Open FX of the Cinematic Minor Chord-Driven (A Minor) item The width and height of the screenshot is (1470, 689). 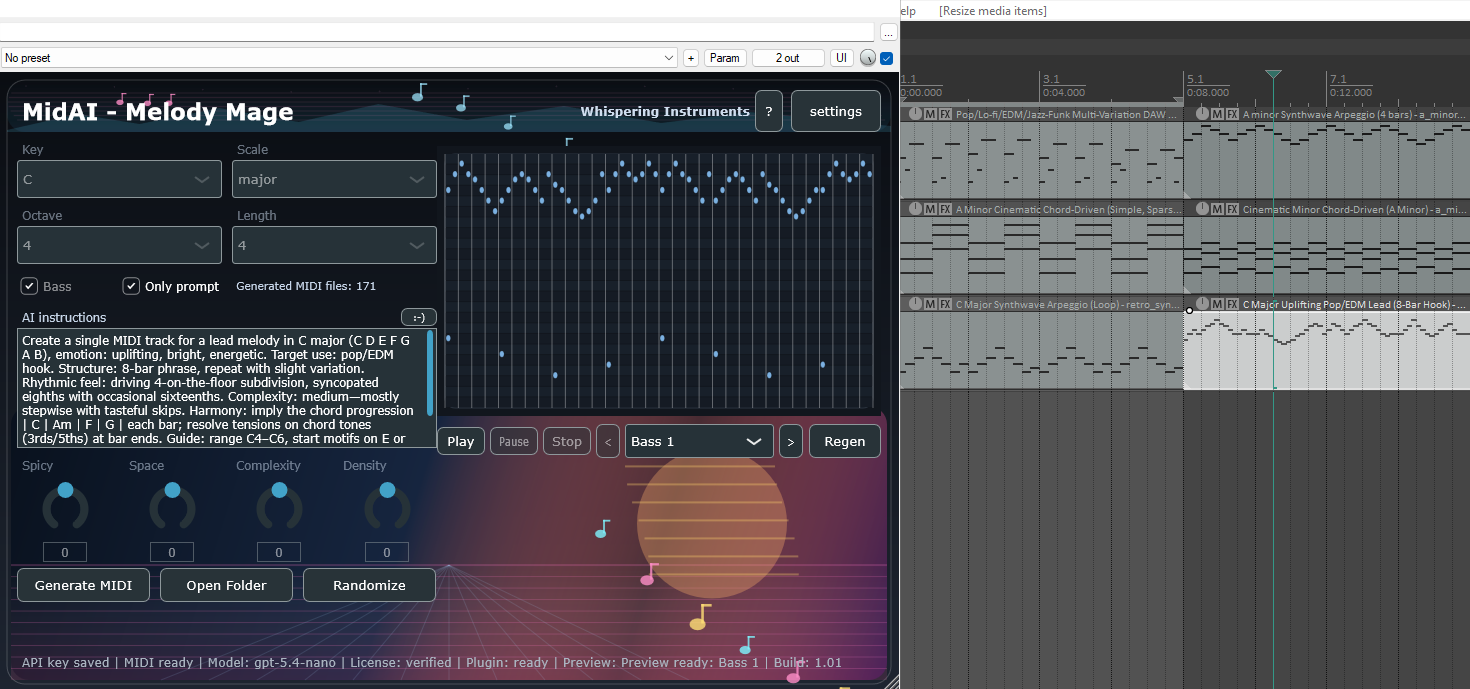click(1232, 209)
